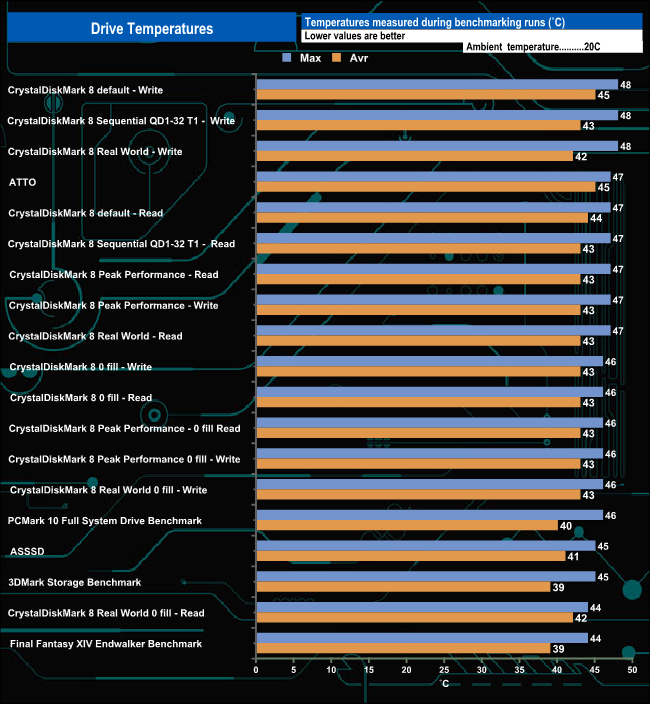Click the 40 value on PCMark 10 Avr bar

pyautogui.click(x=566, y=526)
